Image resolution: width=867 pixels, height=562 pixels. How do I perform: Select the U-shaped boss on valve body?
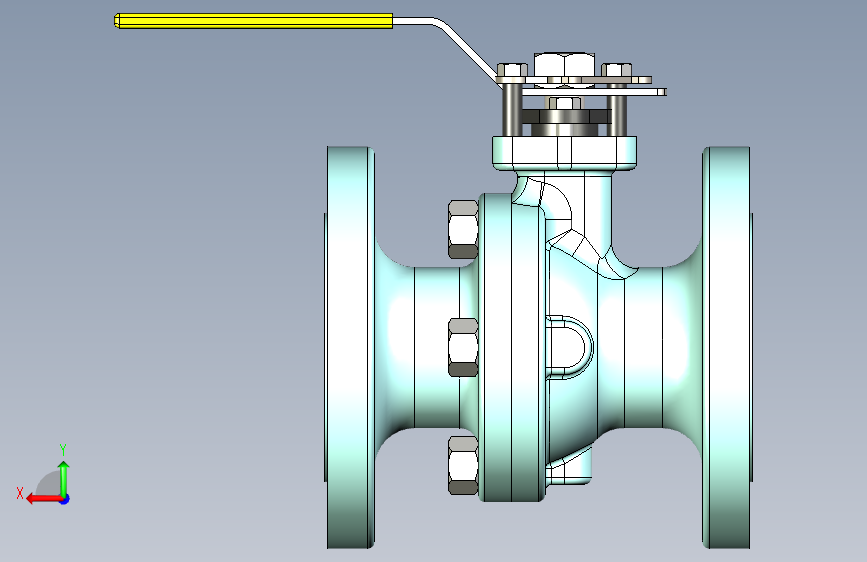tap(570, 347)
